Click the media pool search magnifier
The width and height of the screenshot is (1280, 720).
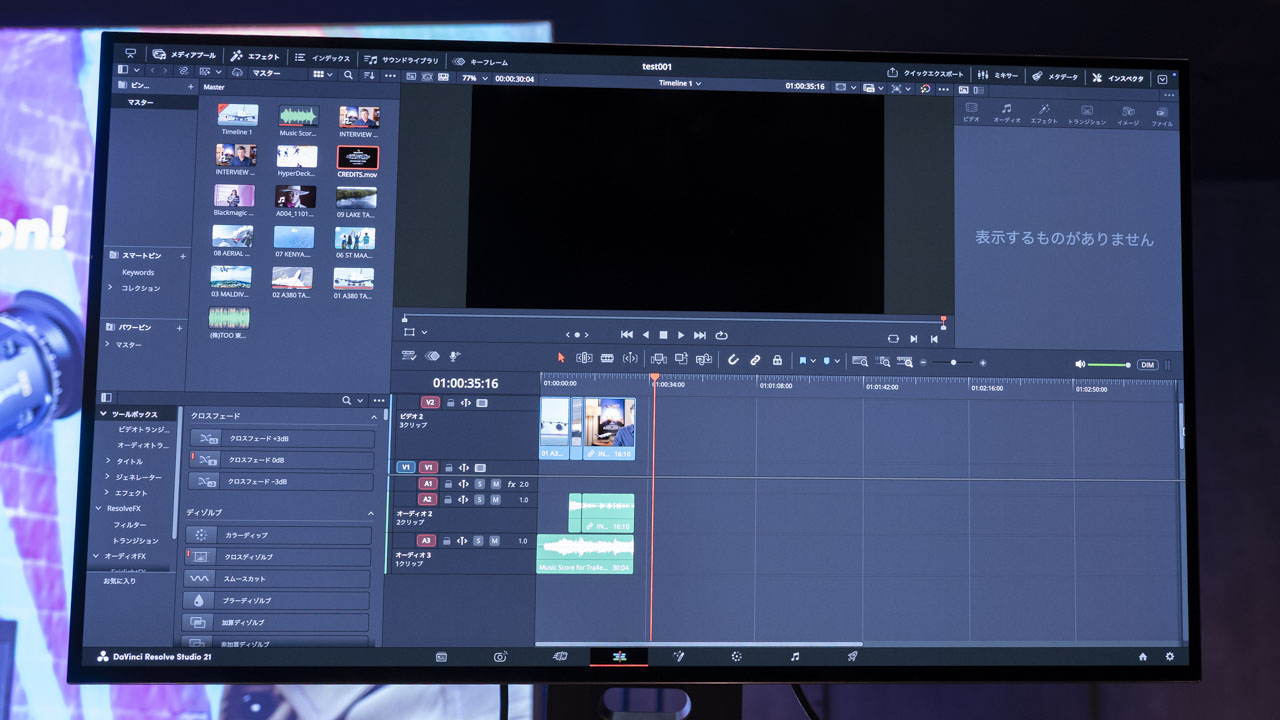click(348, 75)
